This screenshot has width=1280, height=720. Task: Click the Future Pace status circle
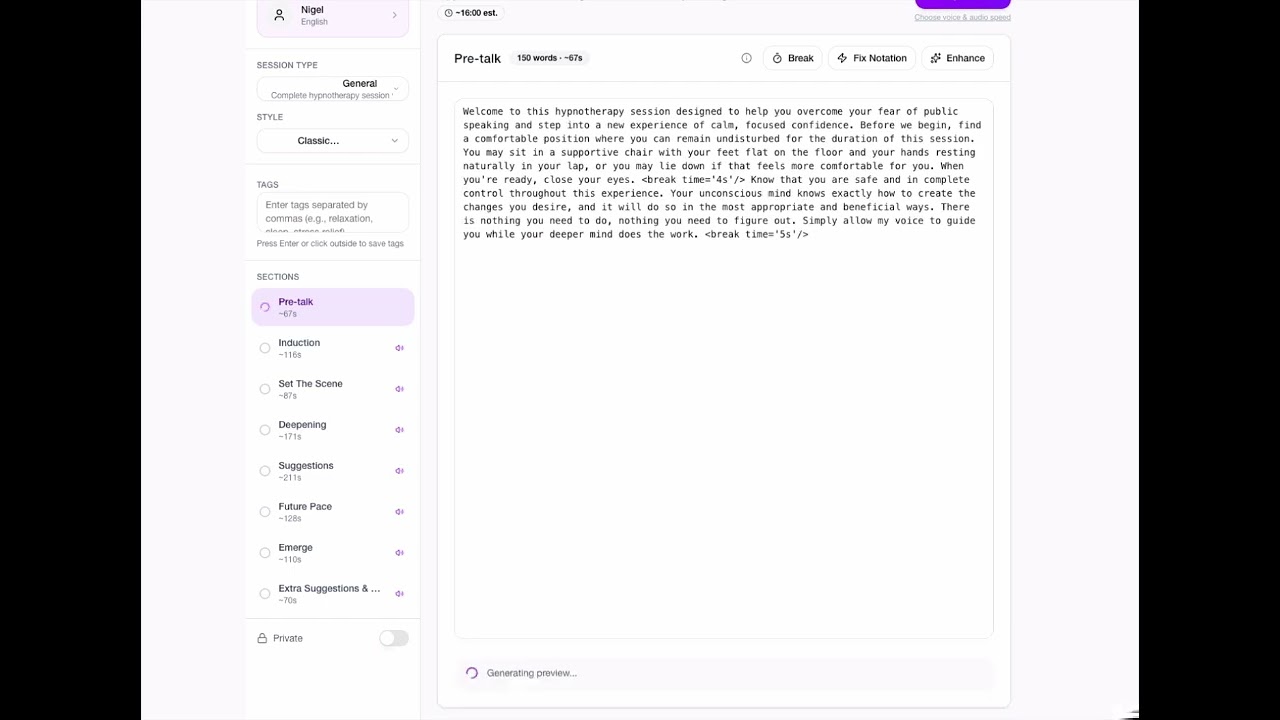pyautogui.click(x=265, y=512)
